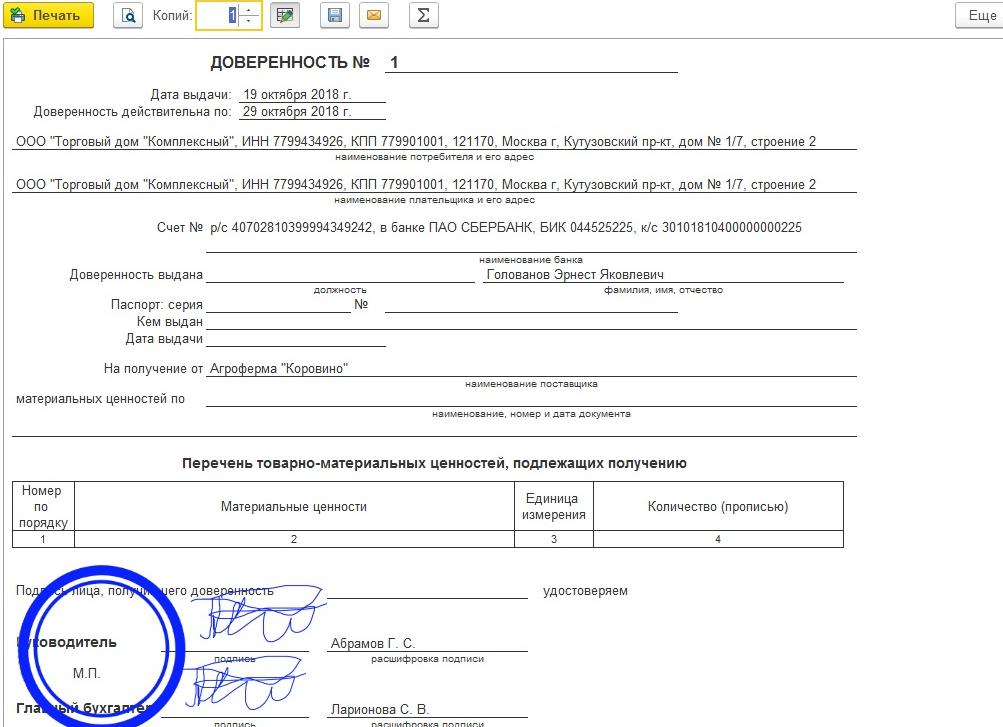Click validity date '29 октября 2018 г.'
This screenshot has height=727, width=1003.
pyautogui.click(x=297, y=111)
